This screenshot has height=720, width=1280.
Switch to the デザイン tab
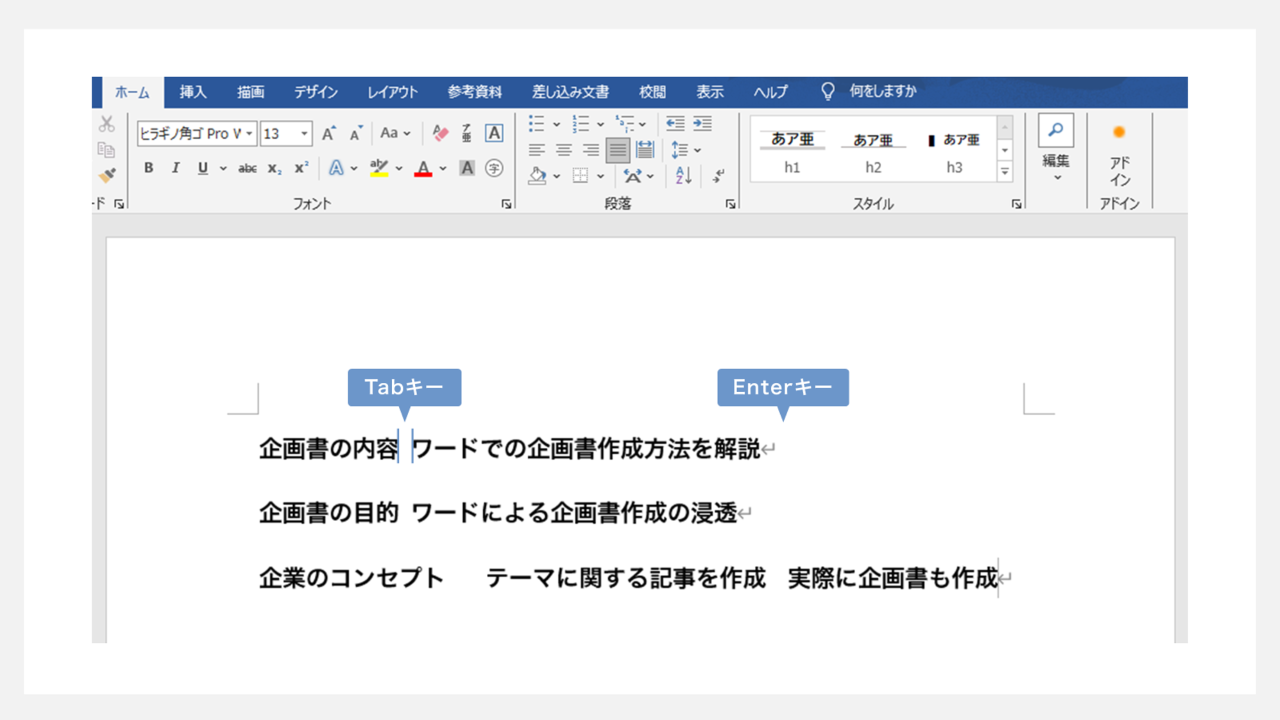[x=316, y=92]
